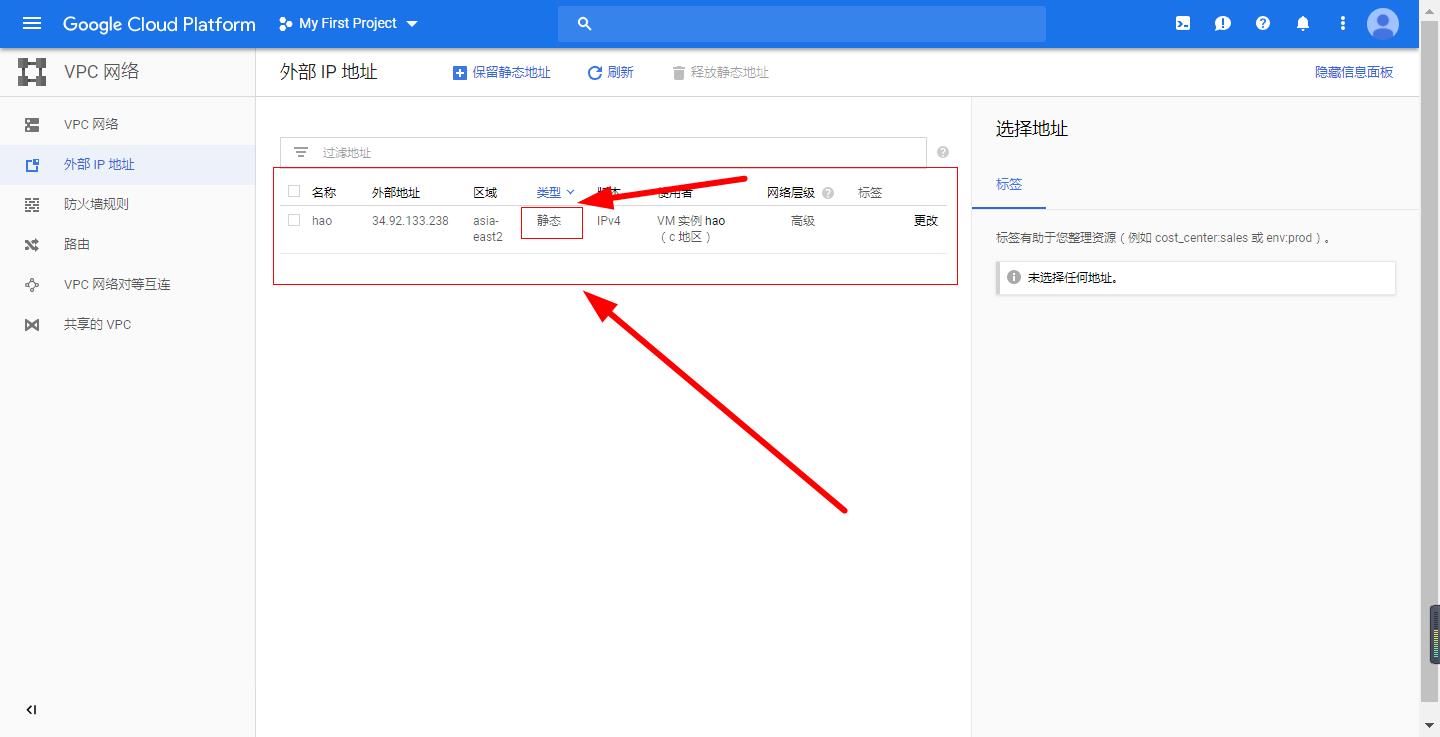This screenshot has width=1440, height=737.
Task: Click 保留静态地址 to reserve a static address
Action: 502,71
